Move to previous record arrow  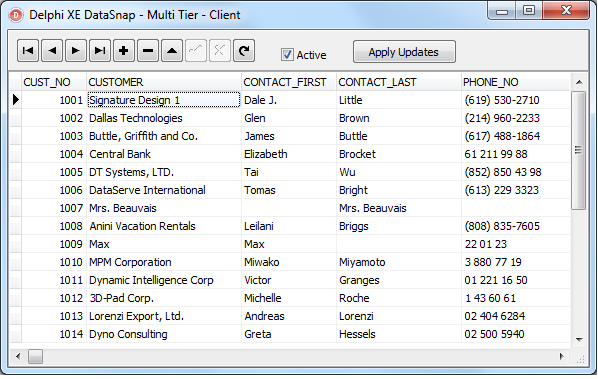52,51
